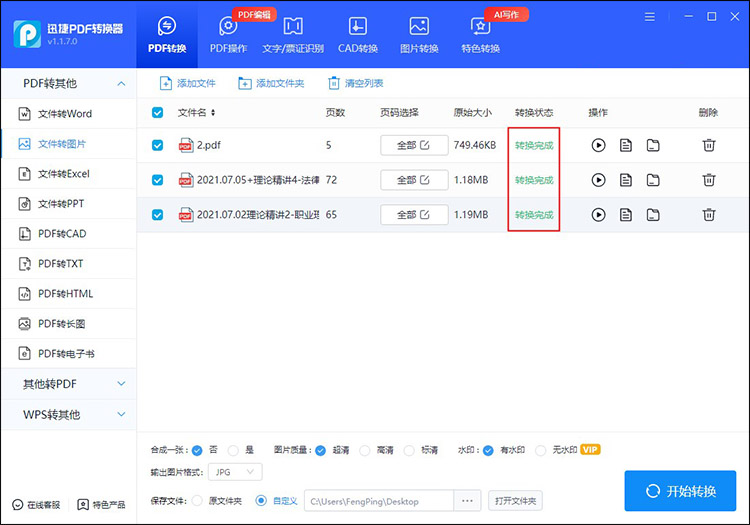750x525 pixels.
Task: Select 合成一张 是 radio option
Action: pyautogui.click(x=233, y=450)
